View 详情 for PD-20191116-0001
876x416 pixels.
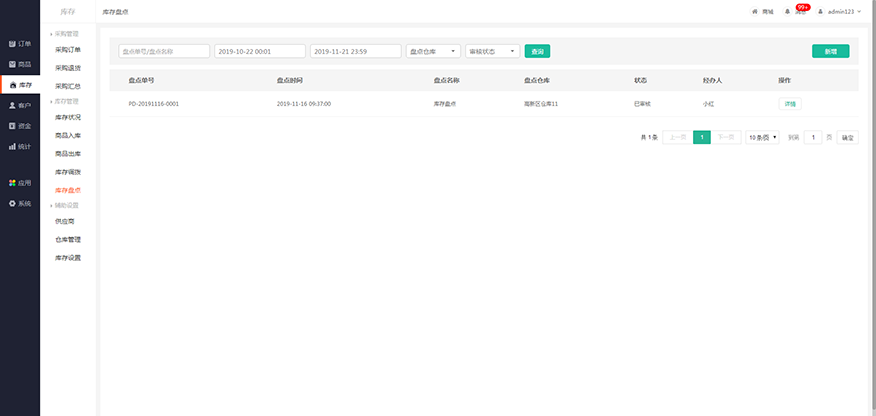click(x=789, y=103)
